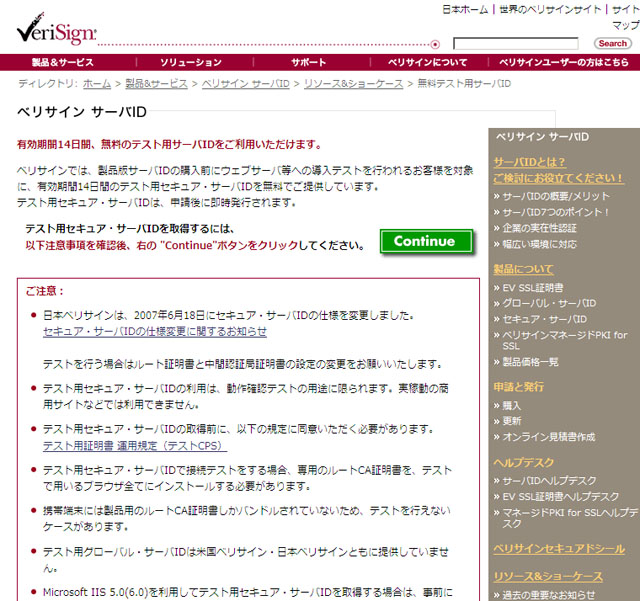Open テスト用証明書 運用規定 (テストCPS) link
This screenshot has height=601, width=640.
[x=135, y=446]
